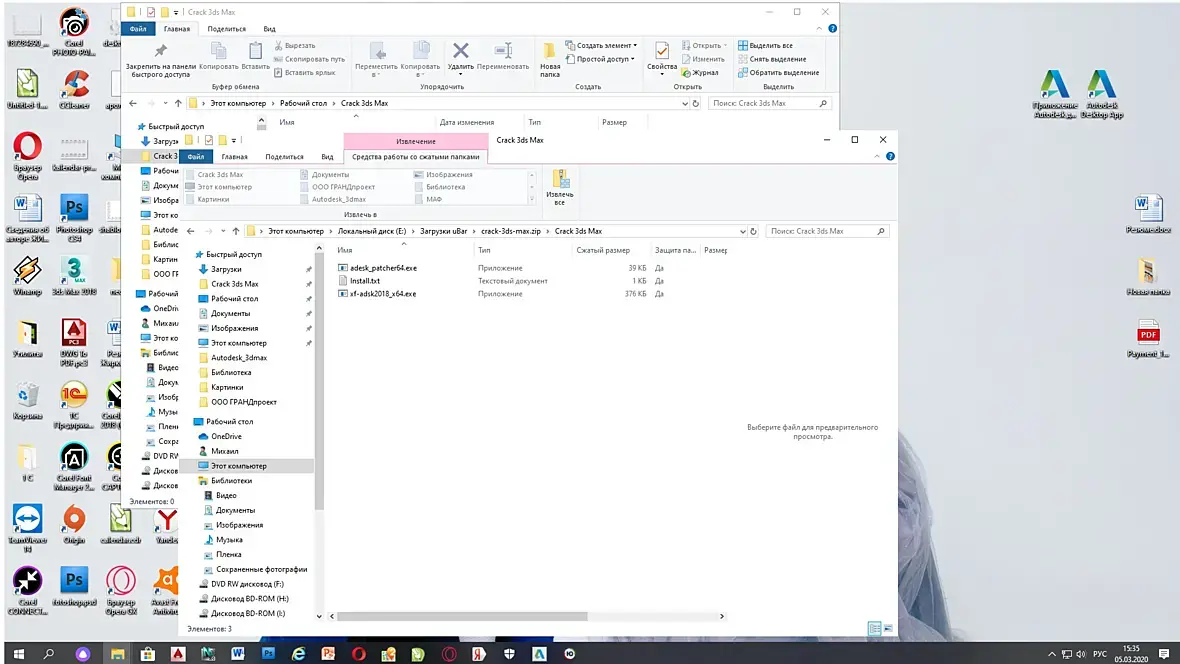Open File Explorer in the taskbar

[117, 653]
